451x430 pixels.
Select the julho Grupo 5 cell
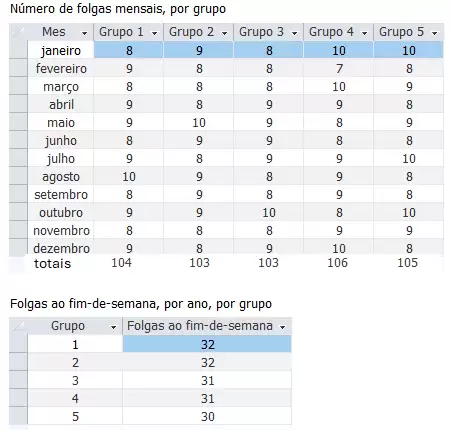409,158
